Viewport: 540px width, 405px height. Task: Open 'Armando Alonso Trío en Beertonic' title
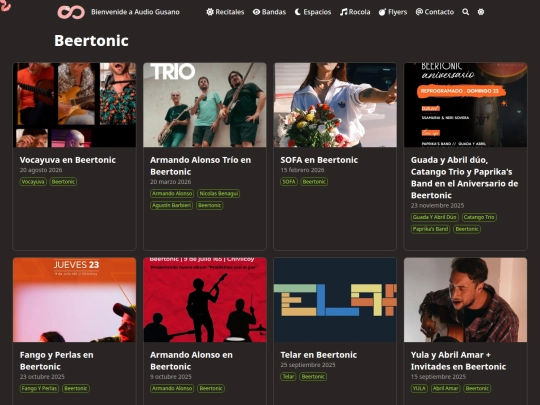[200, 166]
